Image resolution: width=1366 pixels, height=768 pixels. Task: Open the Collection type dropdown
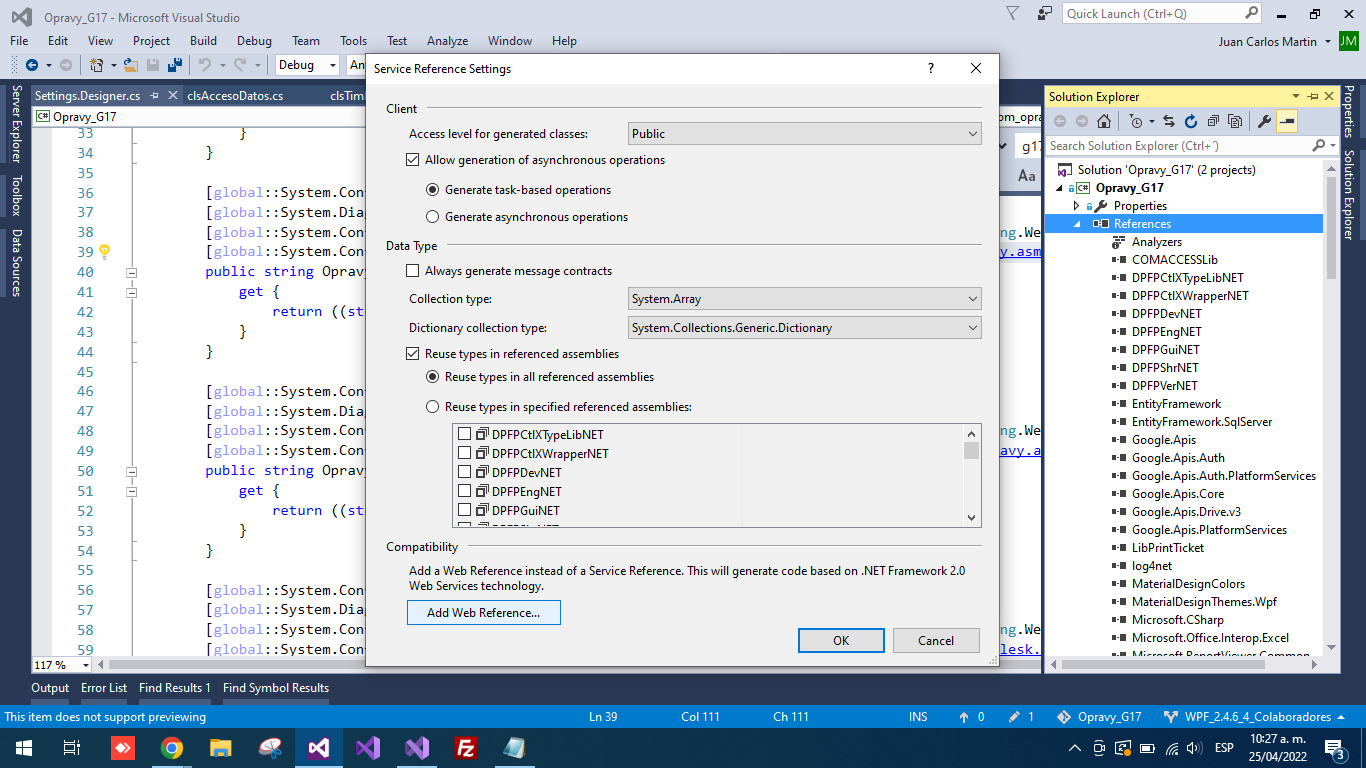coord(805,299)
